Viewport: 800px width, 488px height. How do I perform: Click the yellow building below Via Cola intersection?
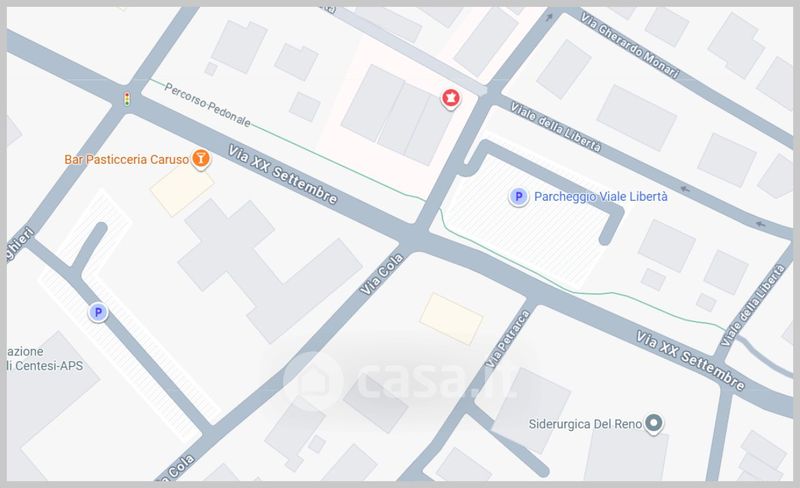451,319
